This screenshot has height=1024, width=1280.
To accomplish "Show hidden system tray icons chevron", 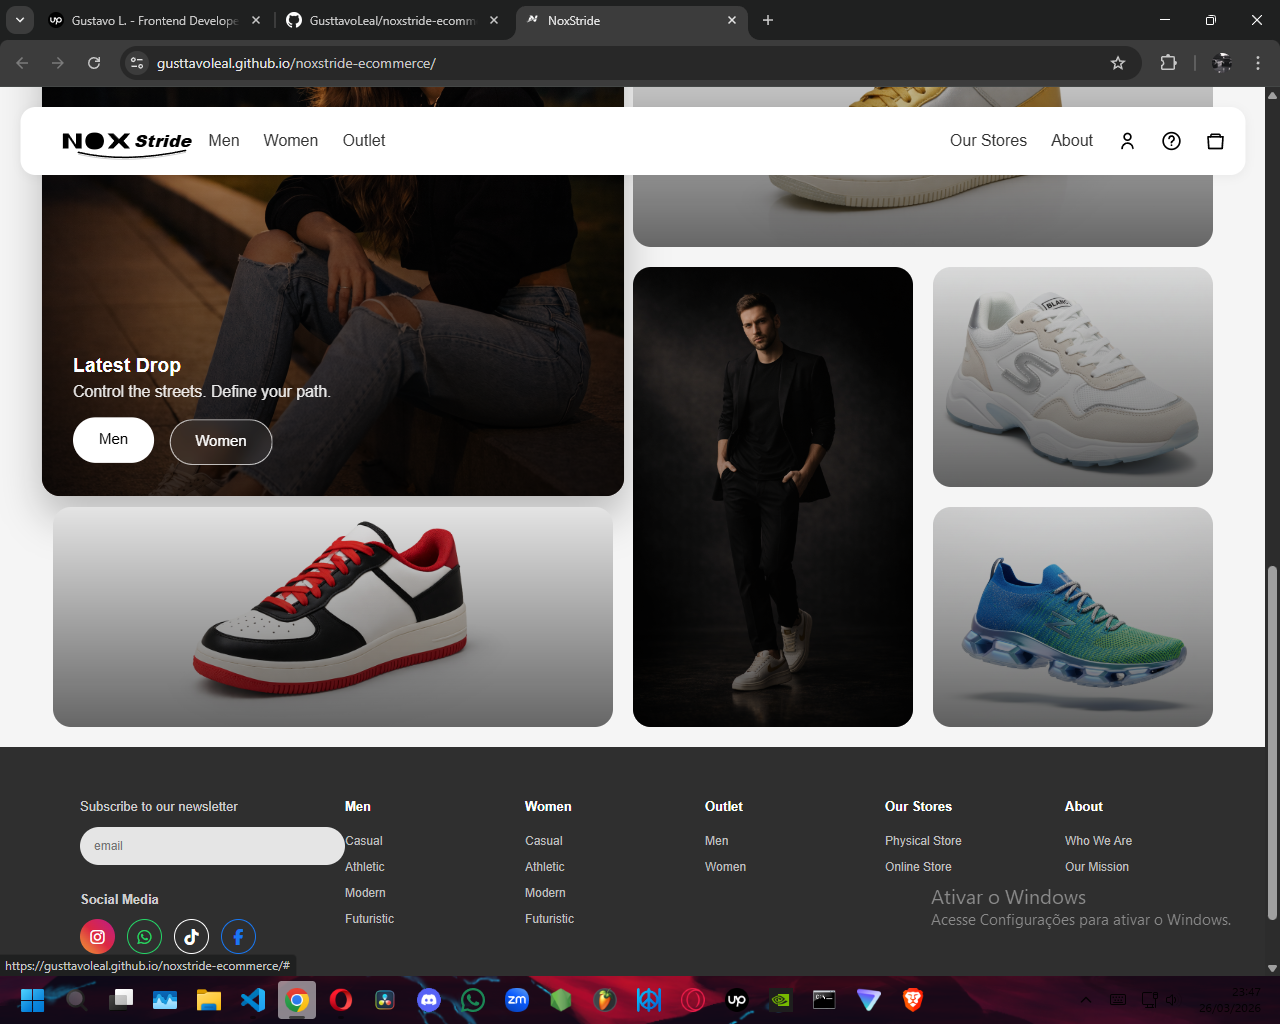I will pyautogui.click(x=1085, y=999).
